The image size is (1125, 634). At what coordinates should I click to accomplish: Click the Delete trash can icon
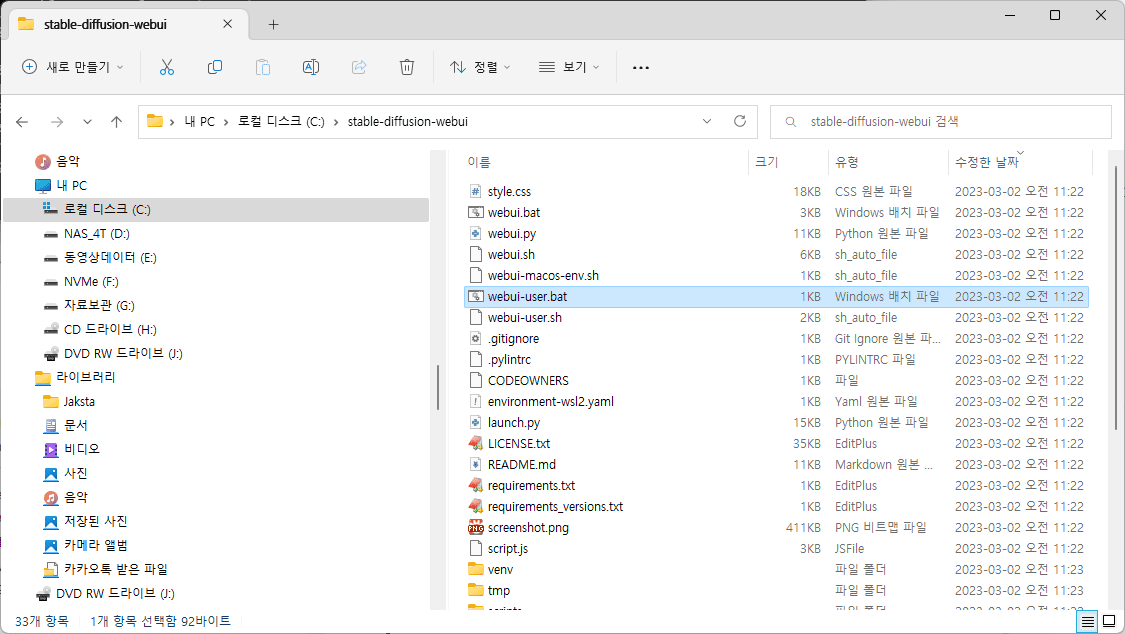point(407,67)
